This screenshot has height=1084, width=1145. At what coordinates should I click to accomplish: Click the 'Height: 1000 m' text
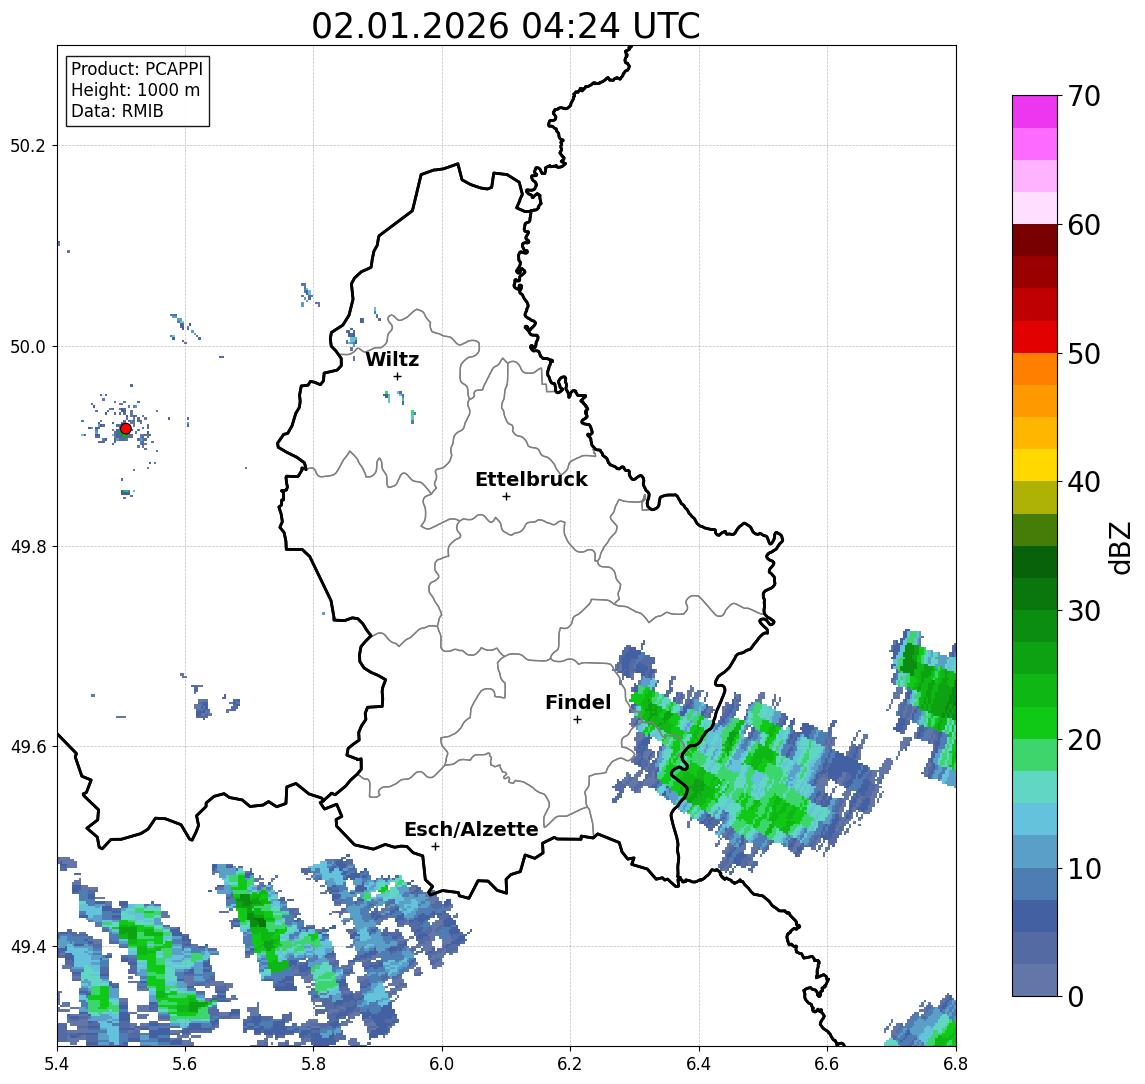pos(135,90)
